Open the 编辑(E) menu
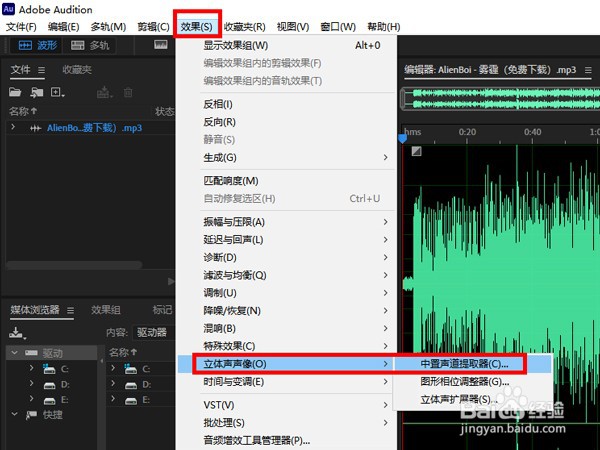The image size is (600, 450). (x=64, y=27)
